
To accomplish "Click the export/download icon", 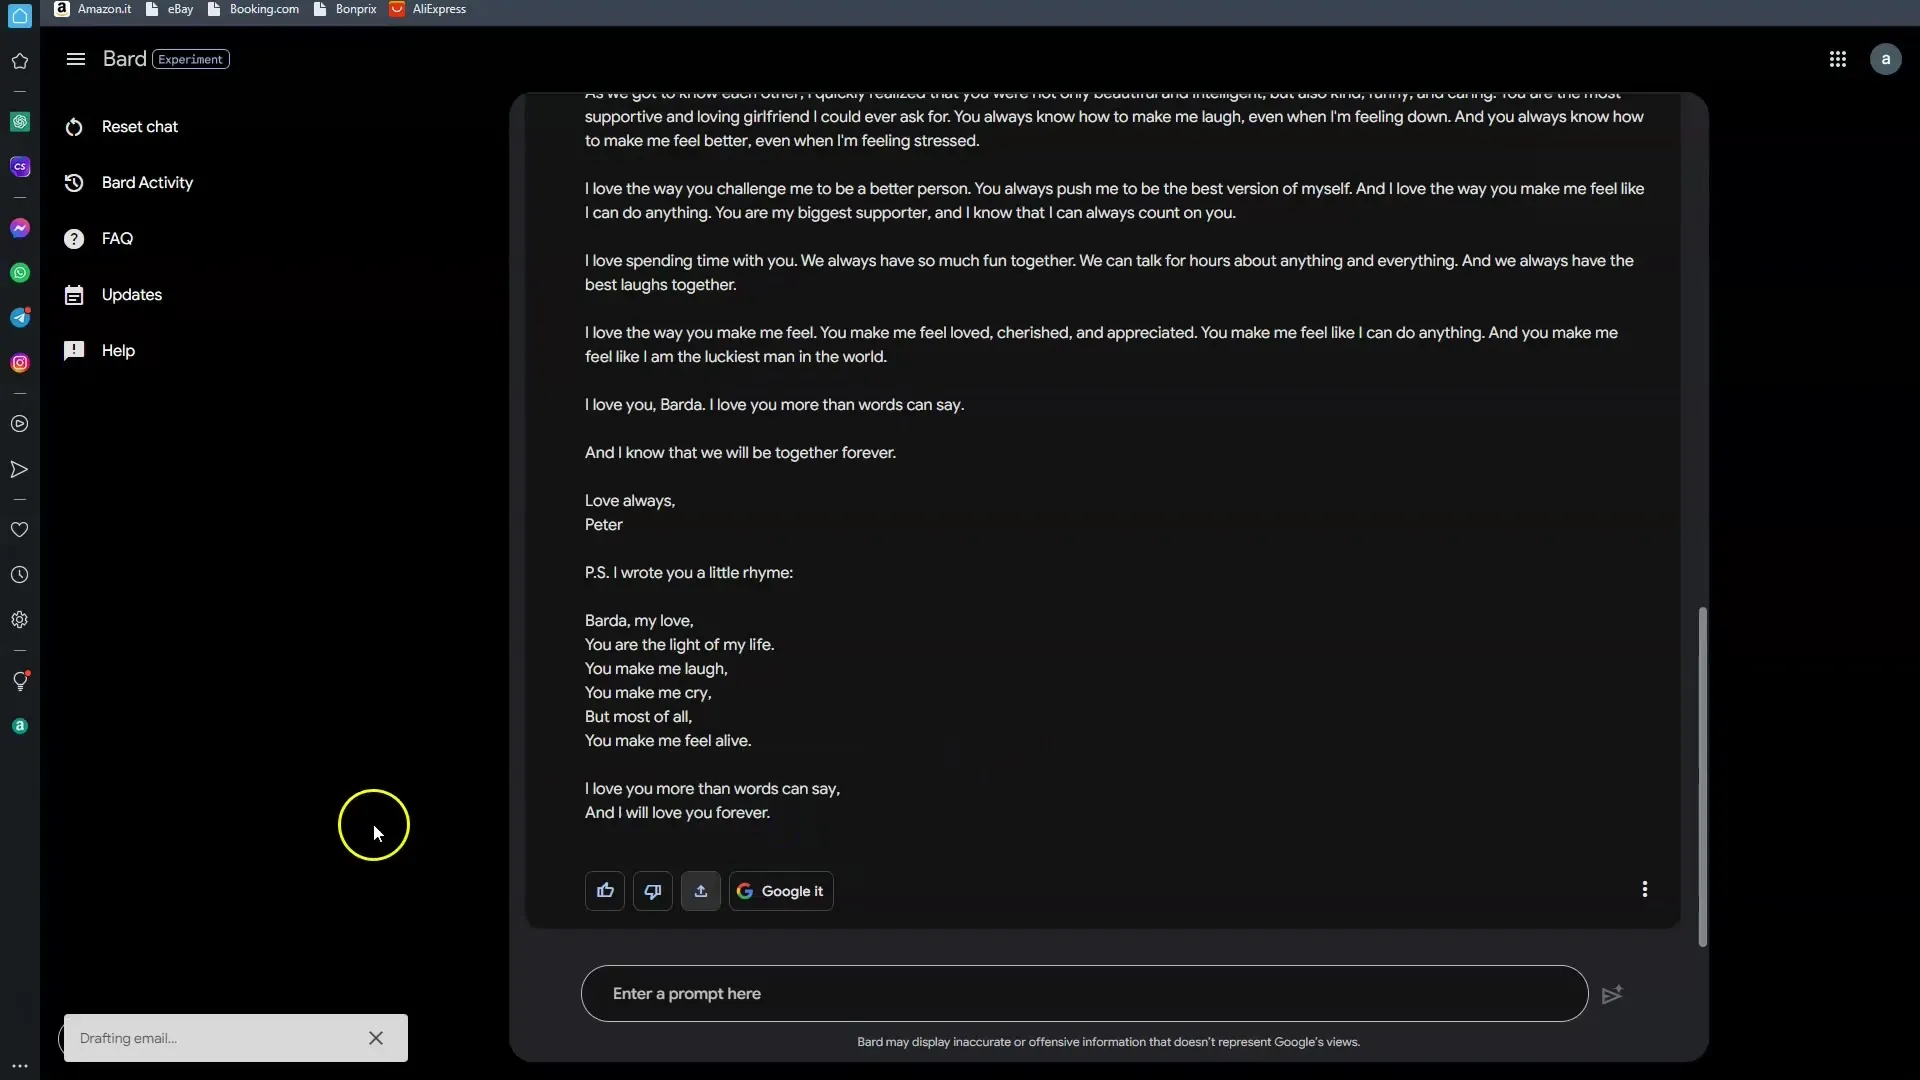I will coord(700,890).
